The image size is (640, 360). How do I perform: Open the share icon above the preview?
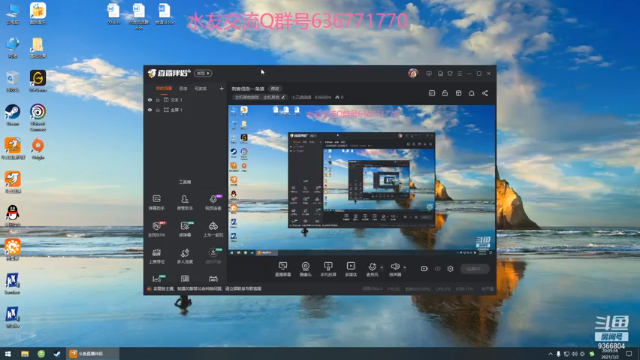485,93
